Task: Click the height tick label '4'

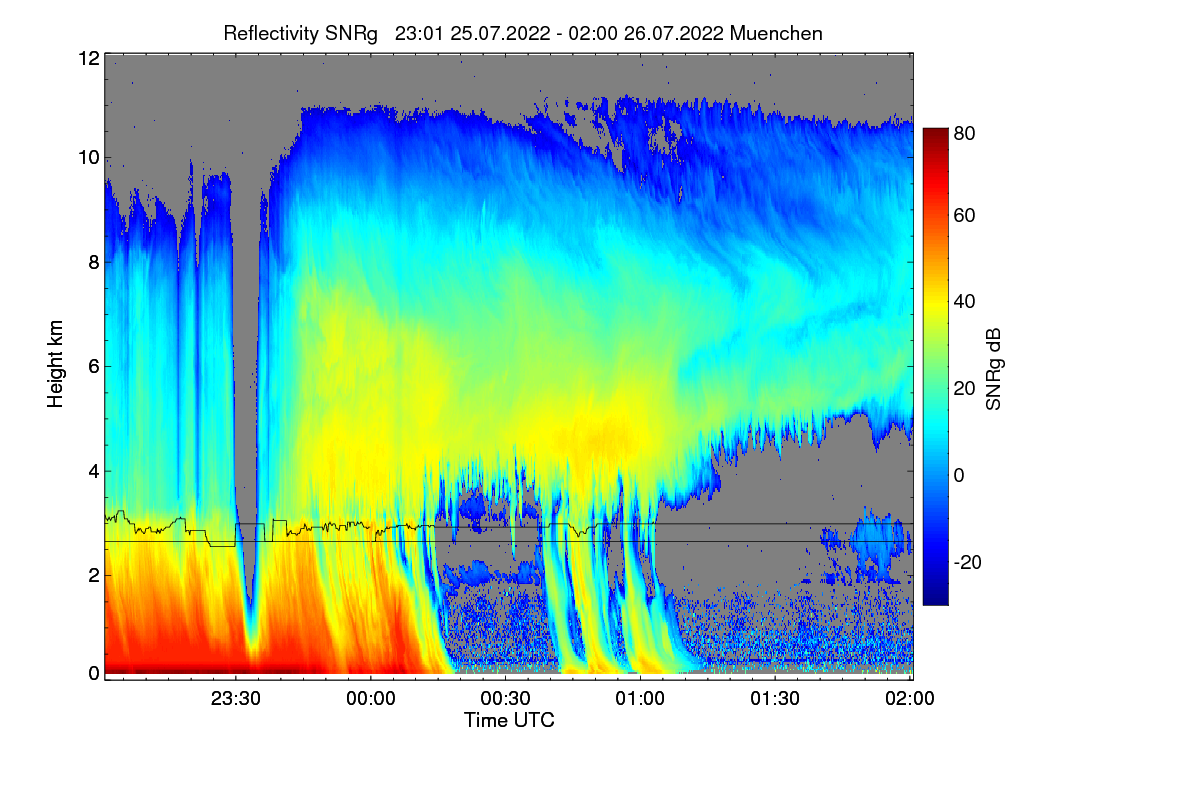Action: tap(93, 471)
